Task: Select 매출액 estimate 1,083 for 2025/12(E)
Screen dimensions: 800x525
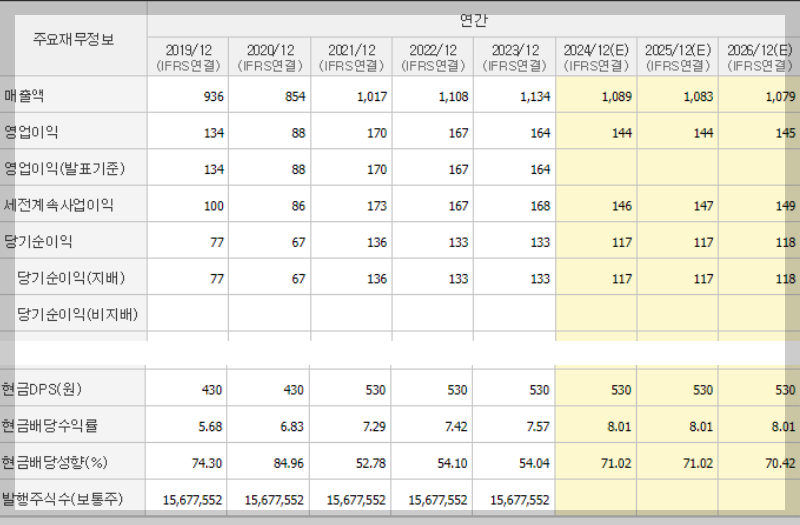Action: pyautogui.click(x=698, y=96)
